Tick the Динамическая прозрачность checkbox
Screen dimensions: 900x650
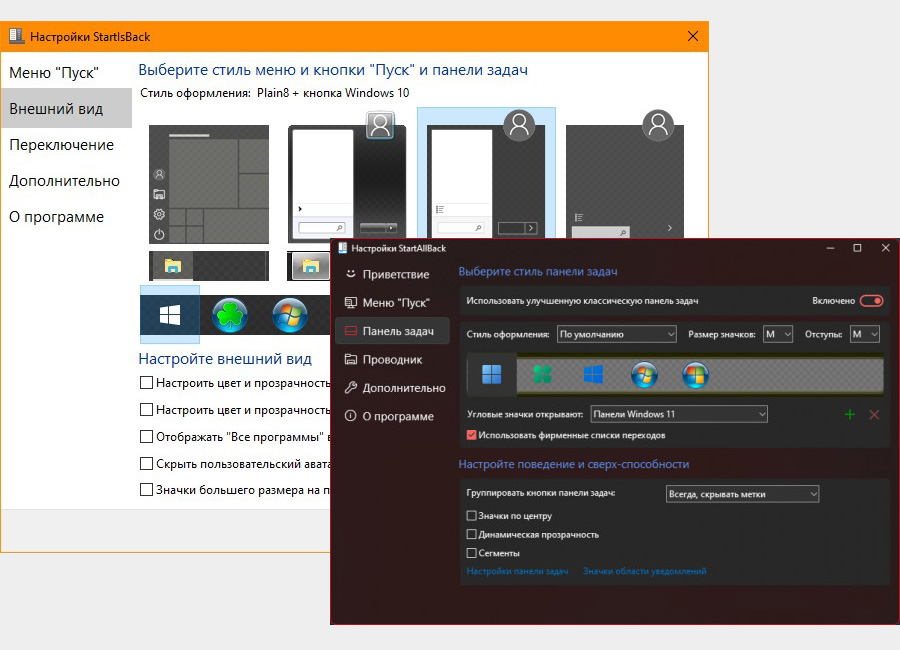pos(471,535)
